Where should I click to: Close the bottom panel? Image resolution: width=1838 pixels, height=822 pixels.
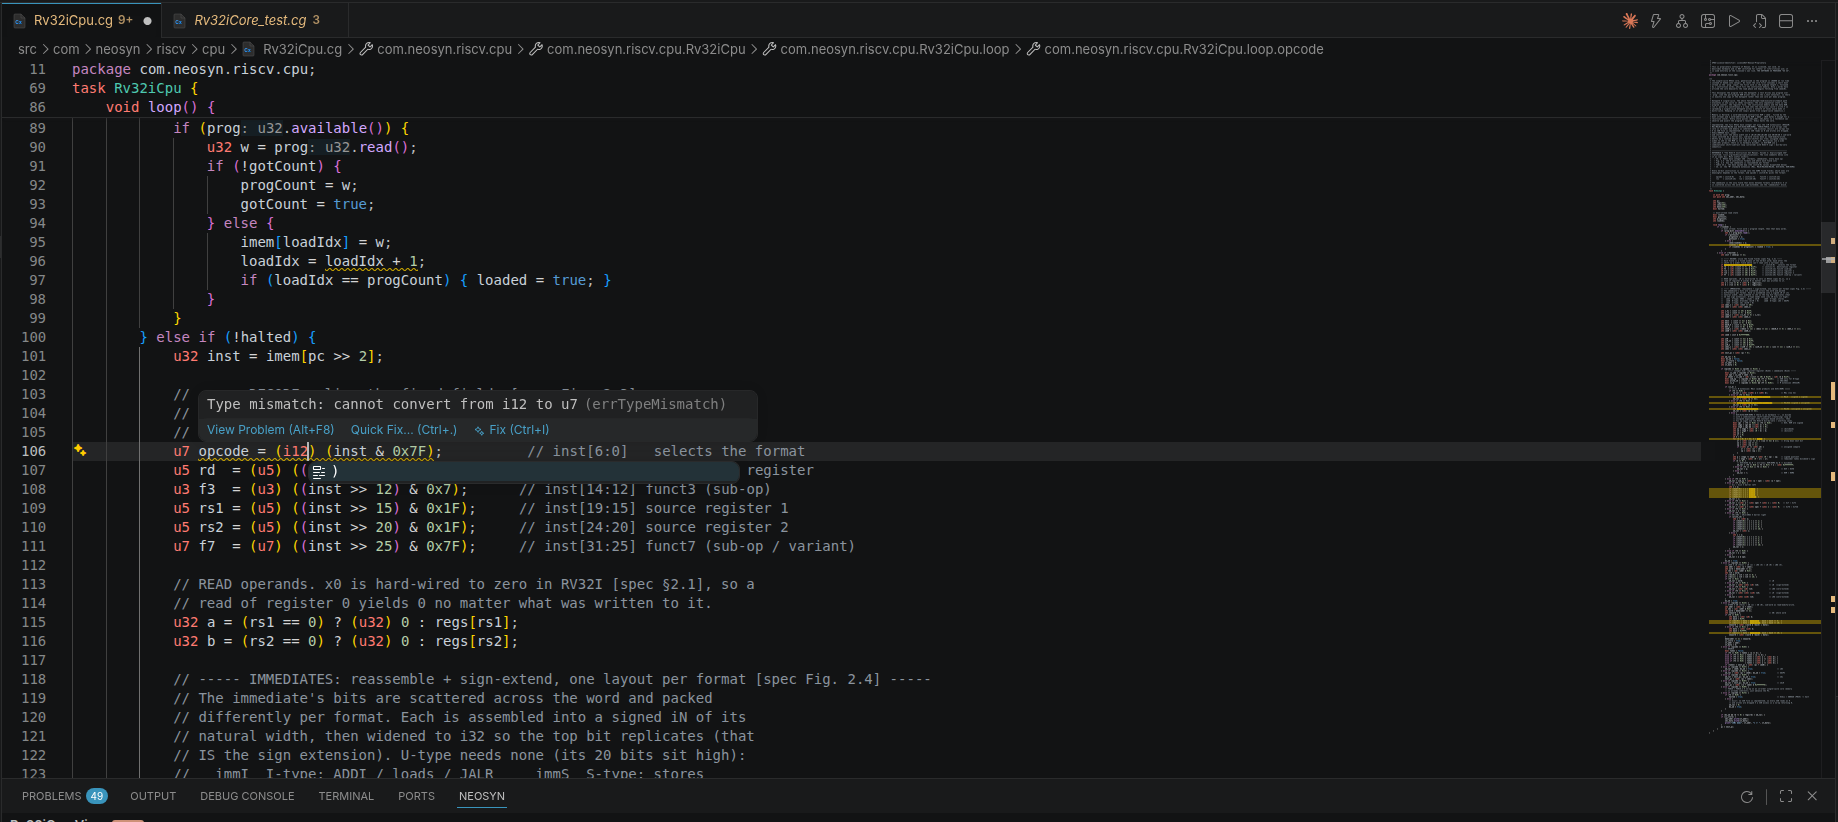coord(1812,796)
